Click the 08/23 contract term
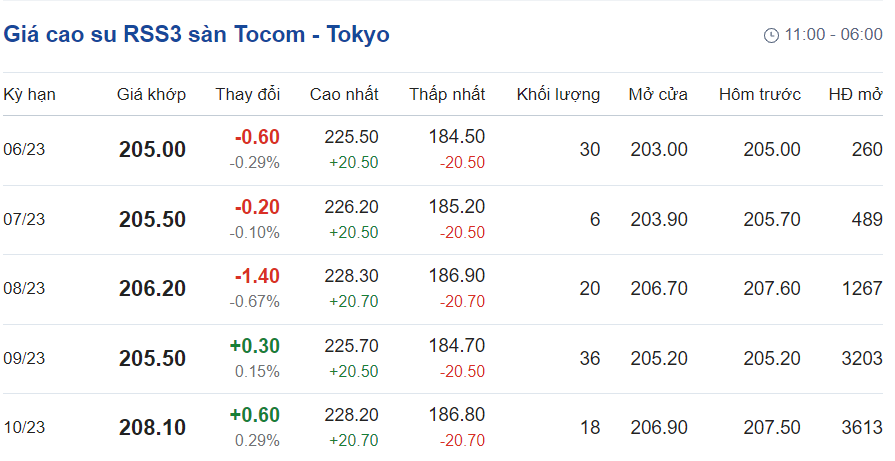 [25, 289]
